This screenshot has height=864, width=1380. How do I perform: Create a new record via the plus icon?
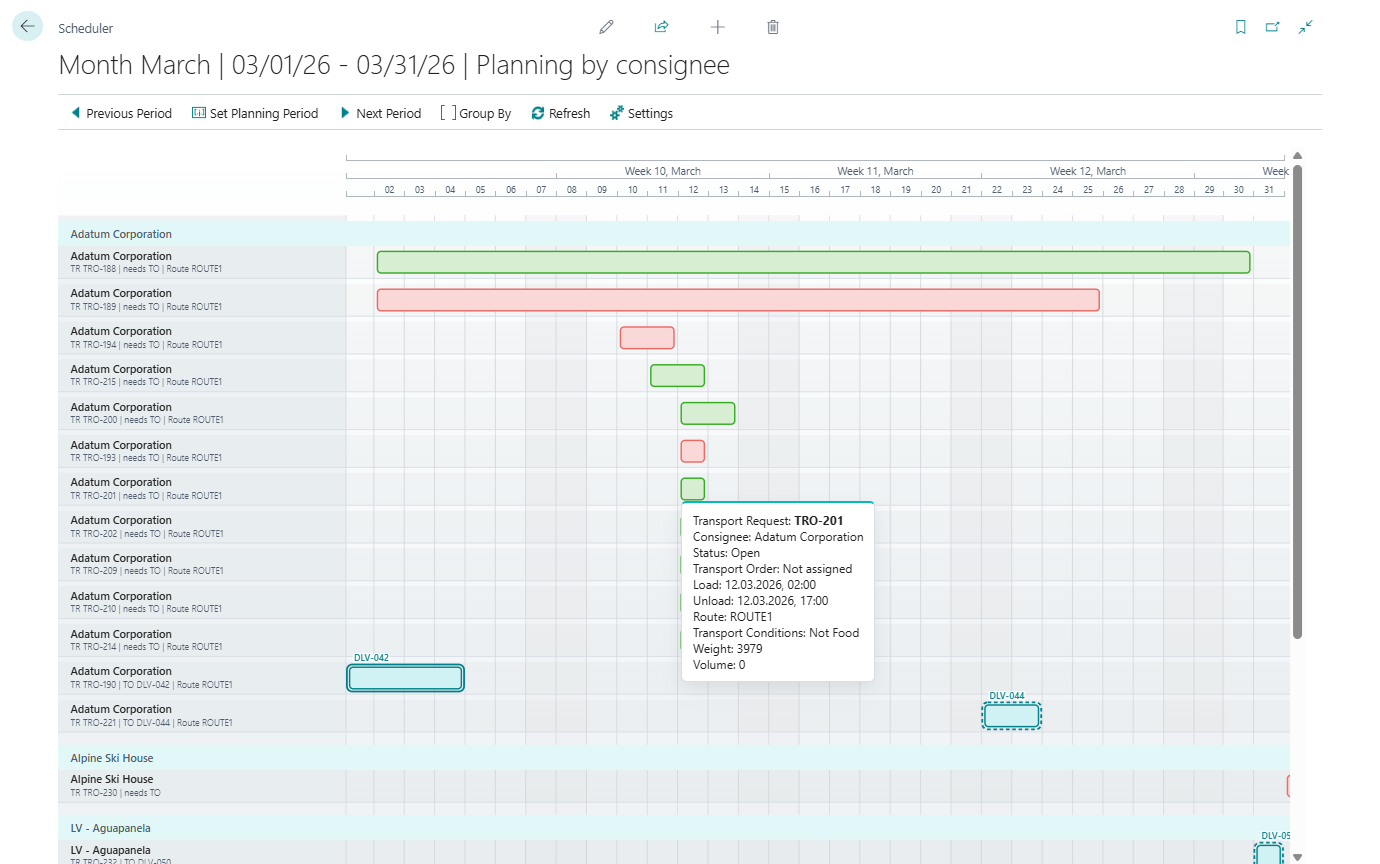[x=717, y=27]
